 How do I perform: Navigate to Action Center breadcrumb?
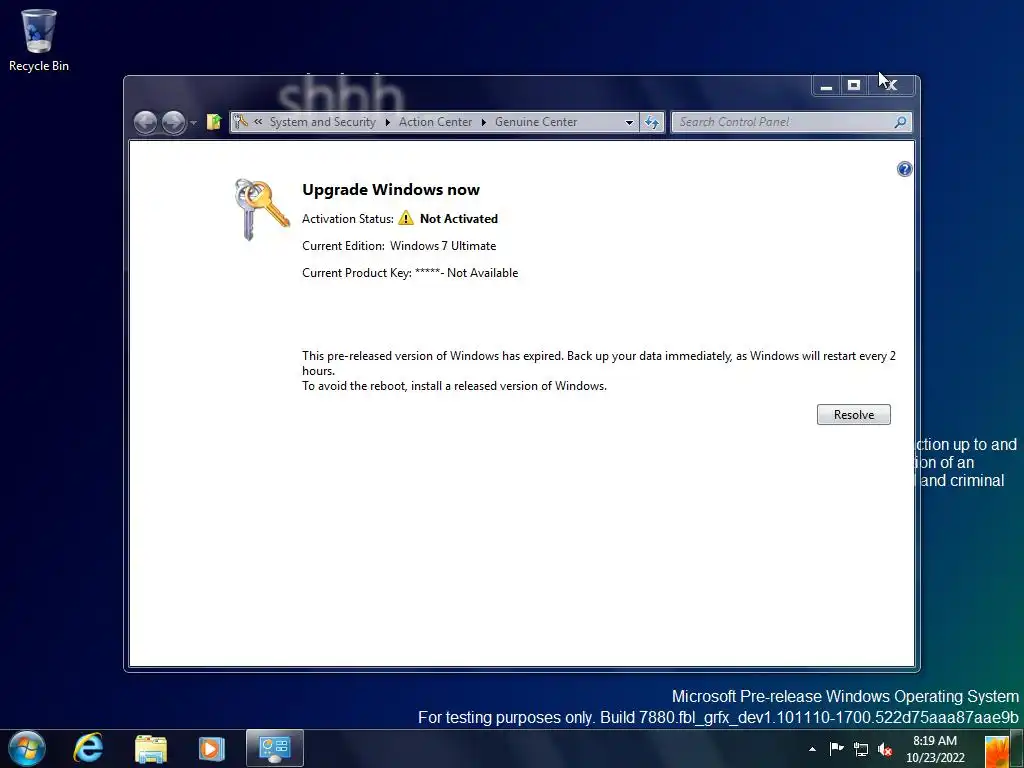(435, 121)
